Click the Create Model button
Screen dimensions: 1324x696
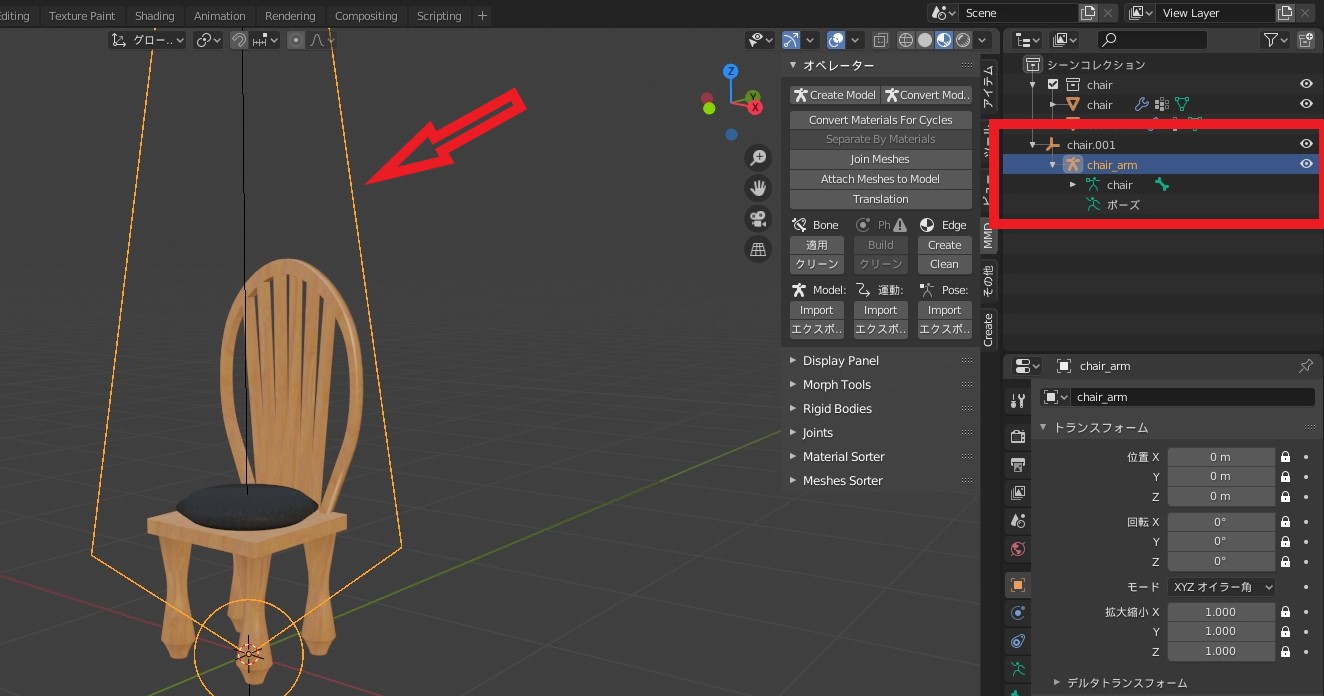834,95
